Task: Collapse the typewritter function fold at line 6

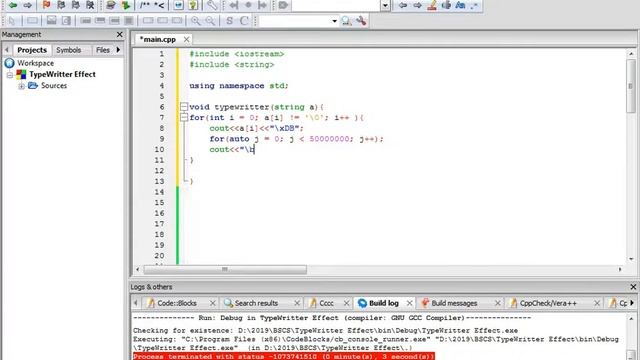Action: click(184, 107)
